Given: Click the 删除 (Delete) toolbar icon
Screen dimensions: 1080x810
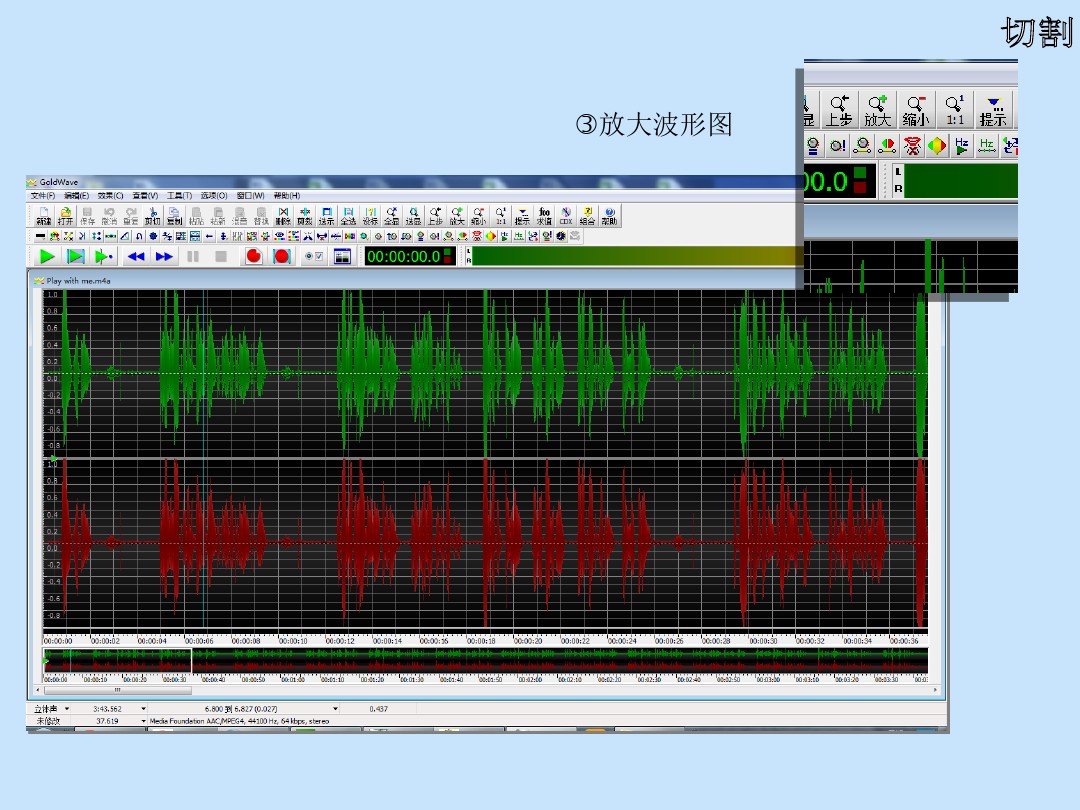Looking at the screenshot, I should tap(283, 216).
